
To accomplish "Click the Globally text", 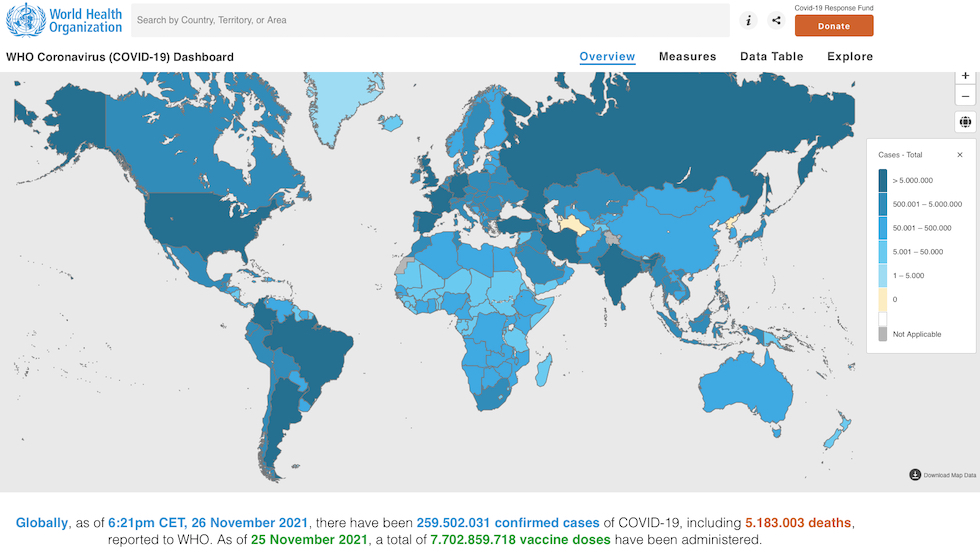I will tap(41, 523).
